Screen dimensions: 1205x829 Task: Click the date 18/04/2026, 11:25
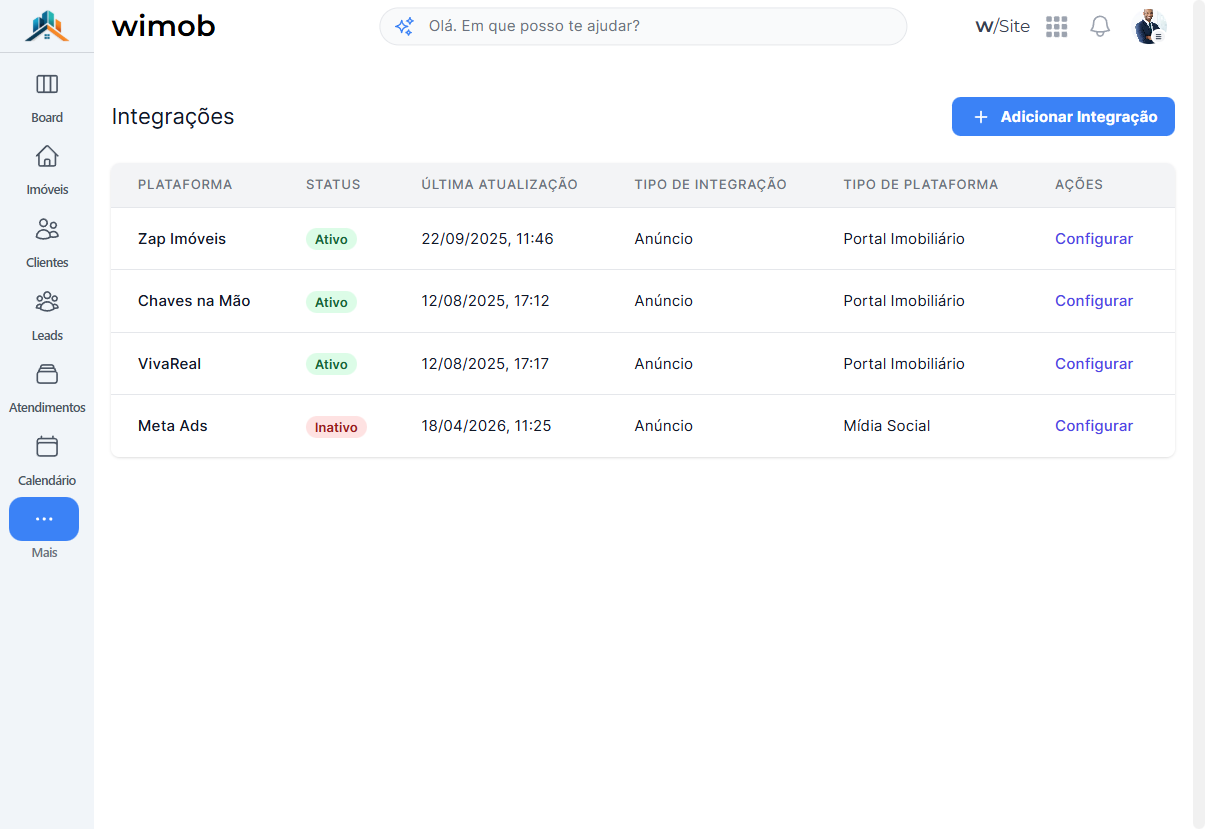(487, 426)
